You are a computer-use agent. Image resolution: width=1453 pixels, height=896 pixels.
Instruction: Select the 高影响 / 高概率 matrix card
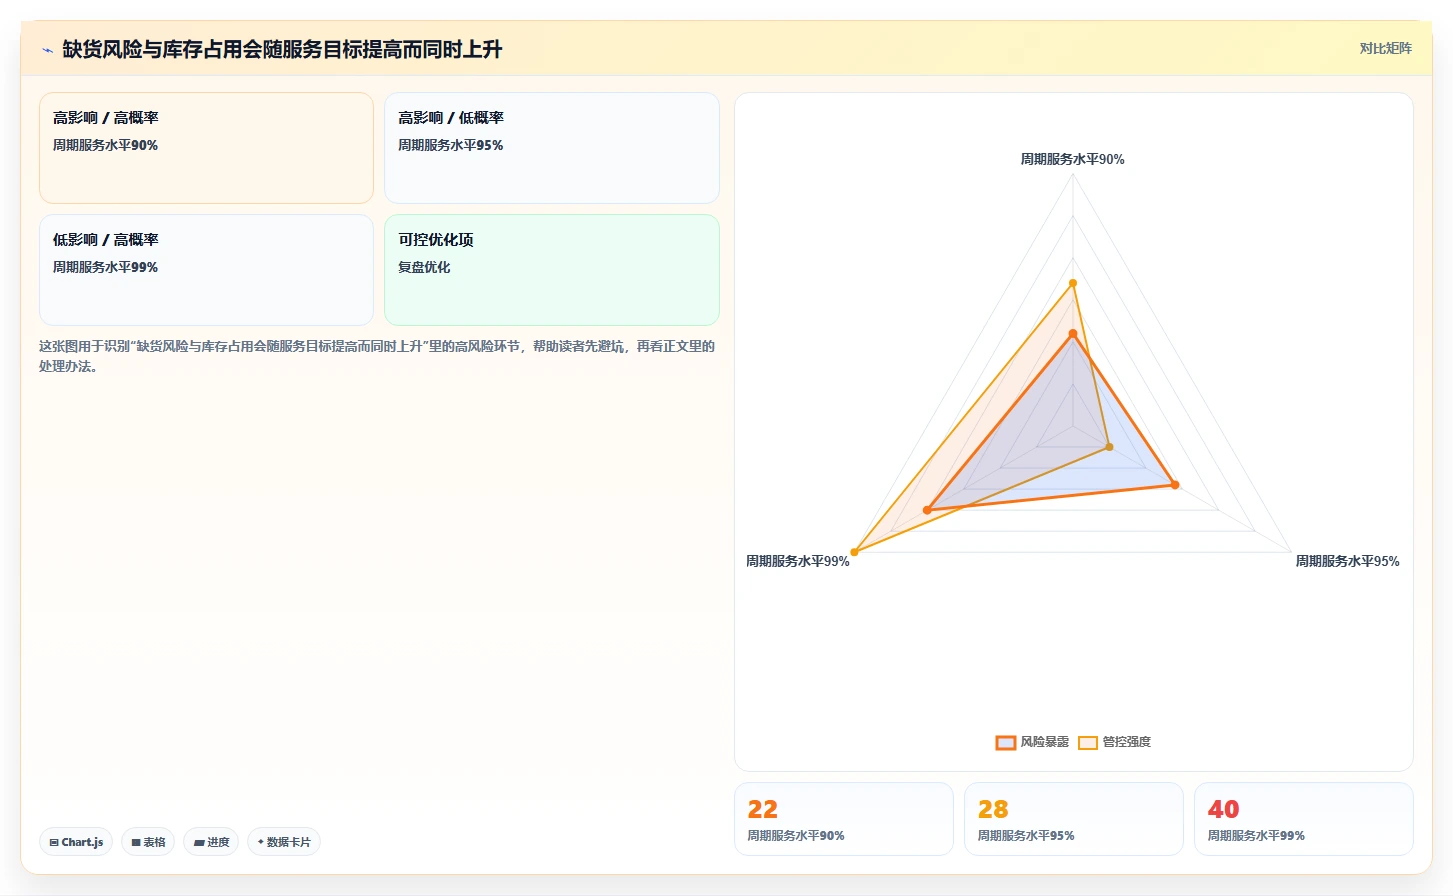tap(206, 148)
